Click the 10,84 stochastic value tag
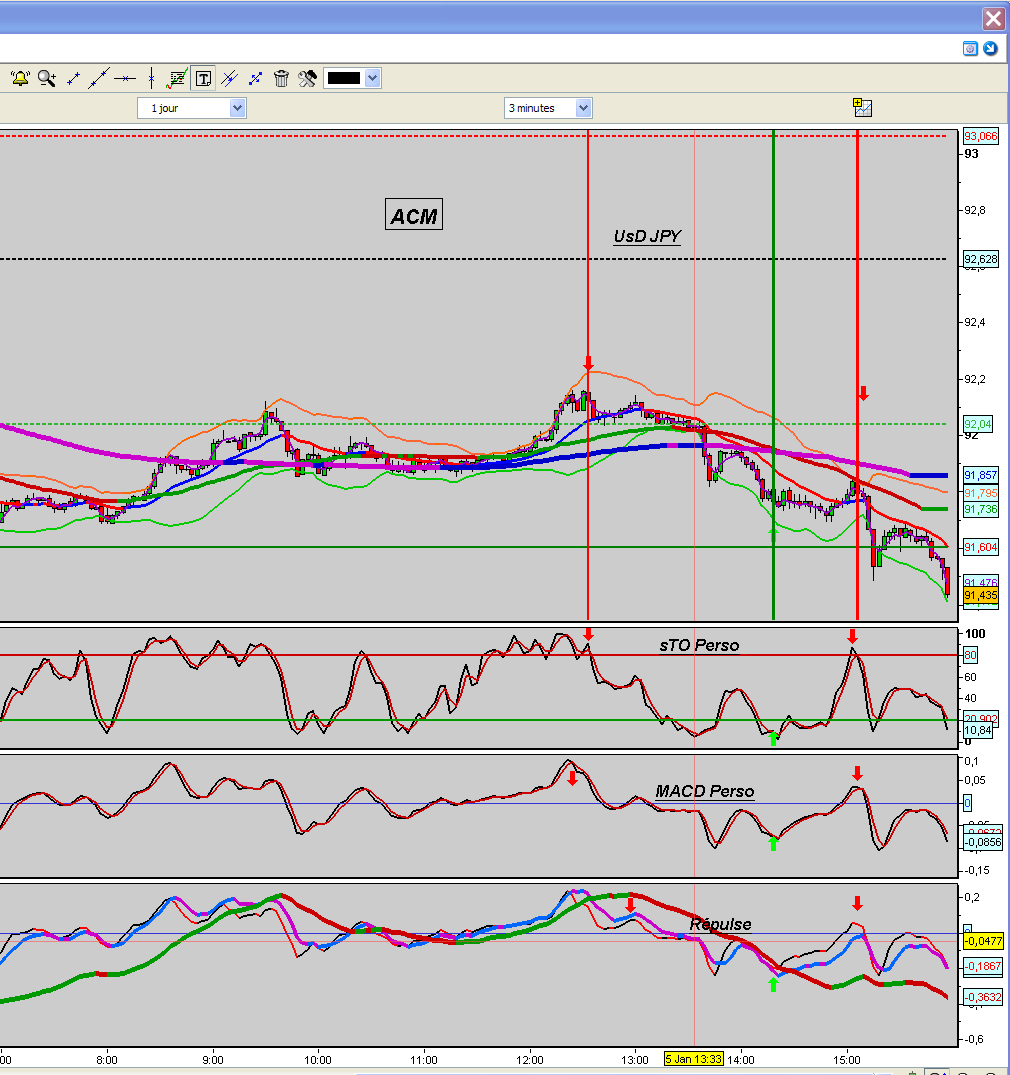 point(978,730)
